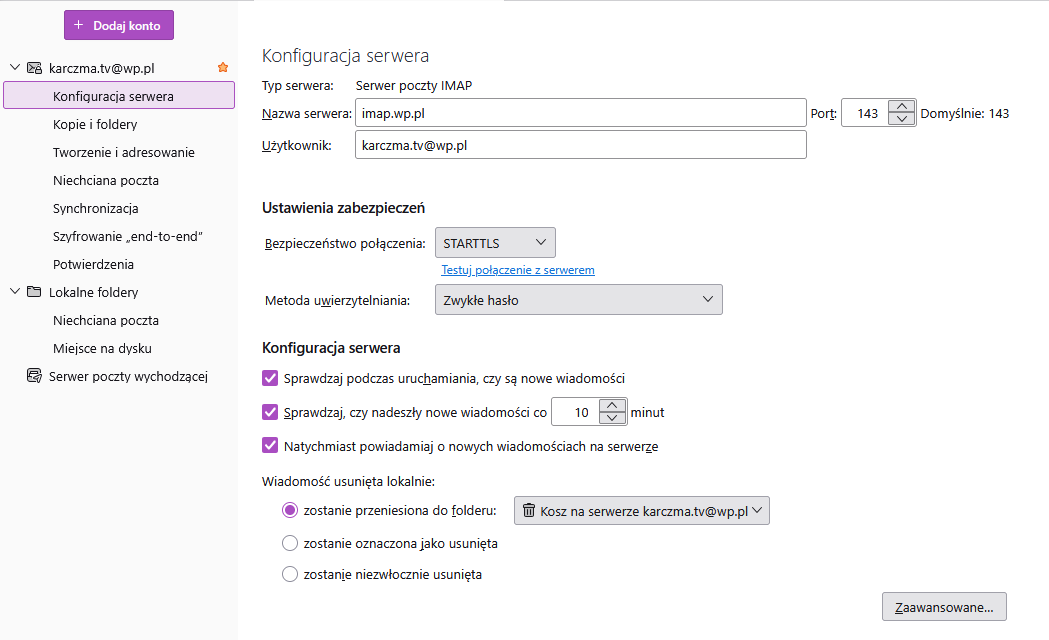Click the Lokalne foldery folder icon
Viewport: 1049px width, 640px height.
click(x=34, y=292)
